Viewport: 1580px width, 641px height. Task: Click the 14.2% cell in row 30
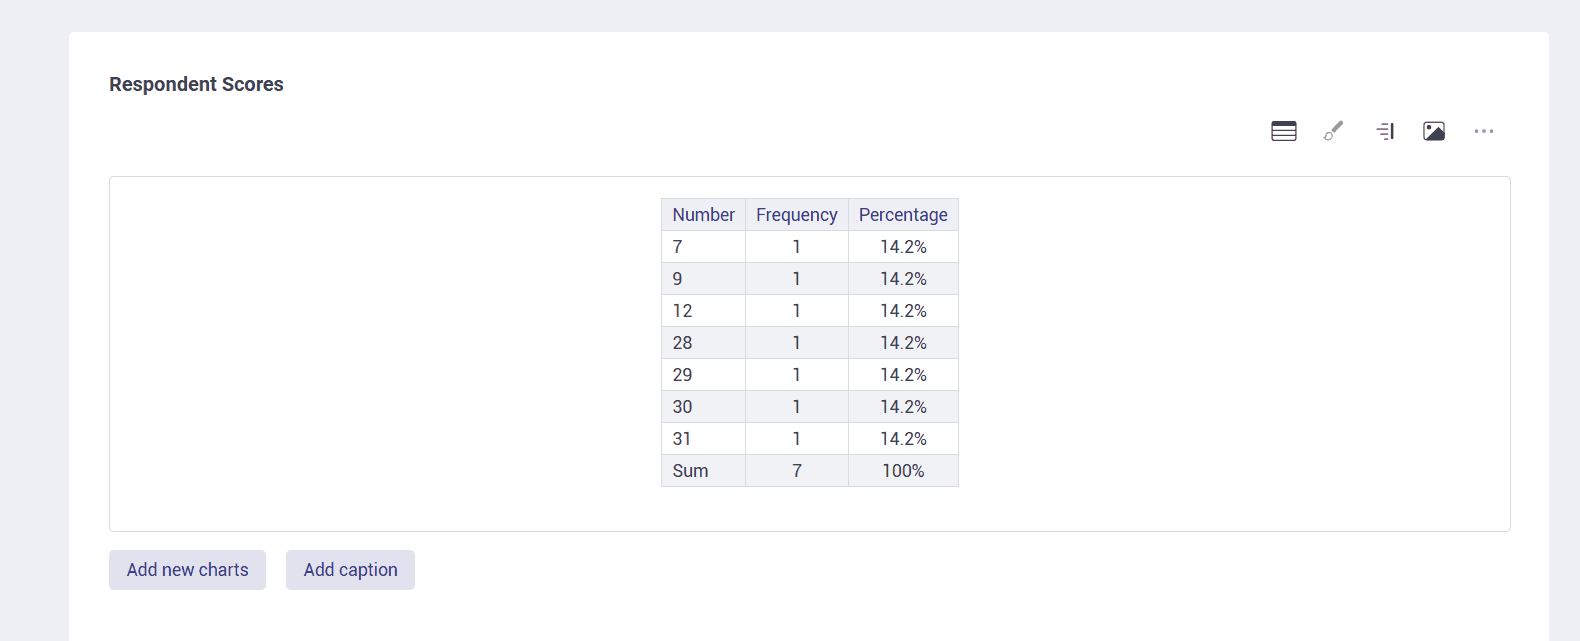(x=903, y=407)
